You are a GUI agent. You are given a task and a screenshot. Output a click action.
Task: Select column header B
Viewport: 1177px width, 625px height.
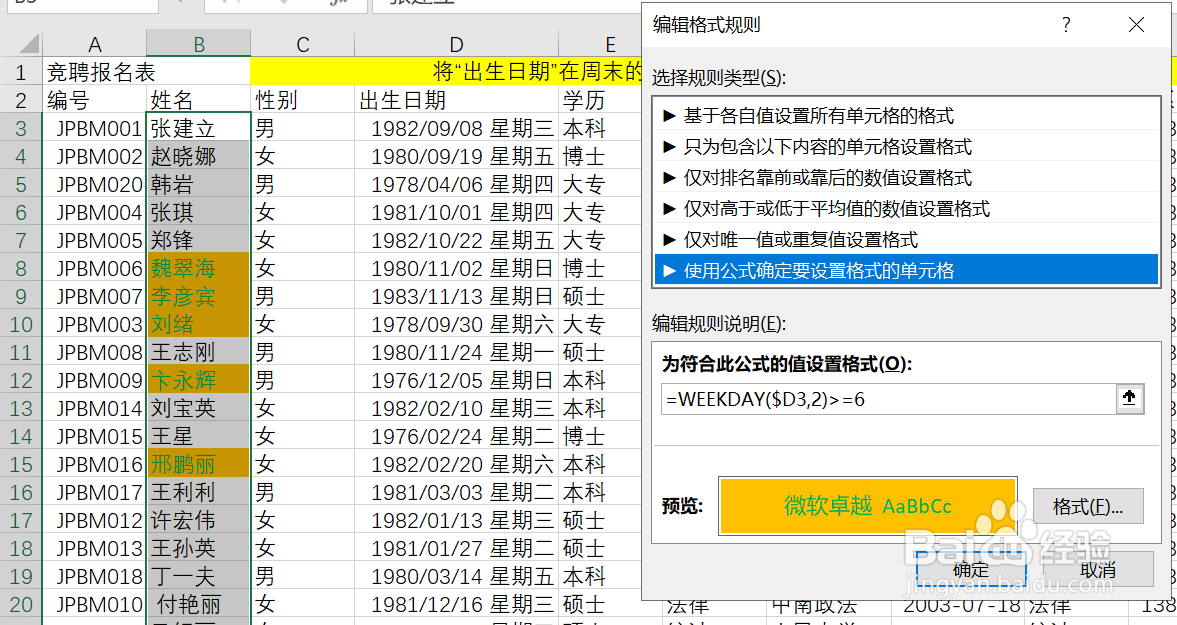tap(198, 43)
